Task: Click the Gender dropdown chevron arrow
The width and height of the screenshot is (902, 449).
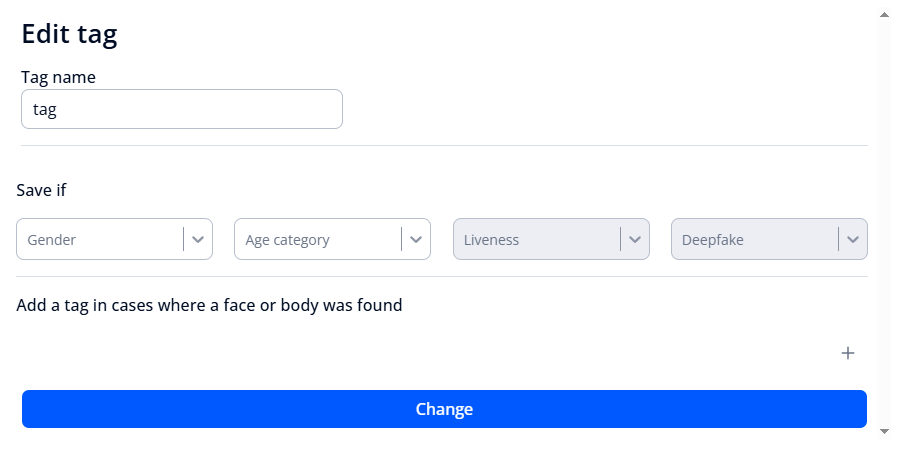Action: pyautogui.click(x=198, y=240)
